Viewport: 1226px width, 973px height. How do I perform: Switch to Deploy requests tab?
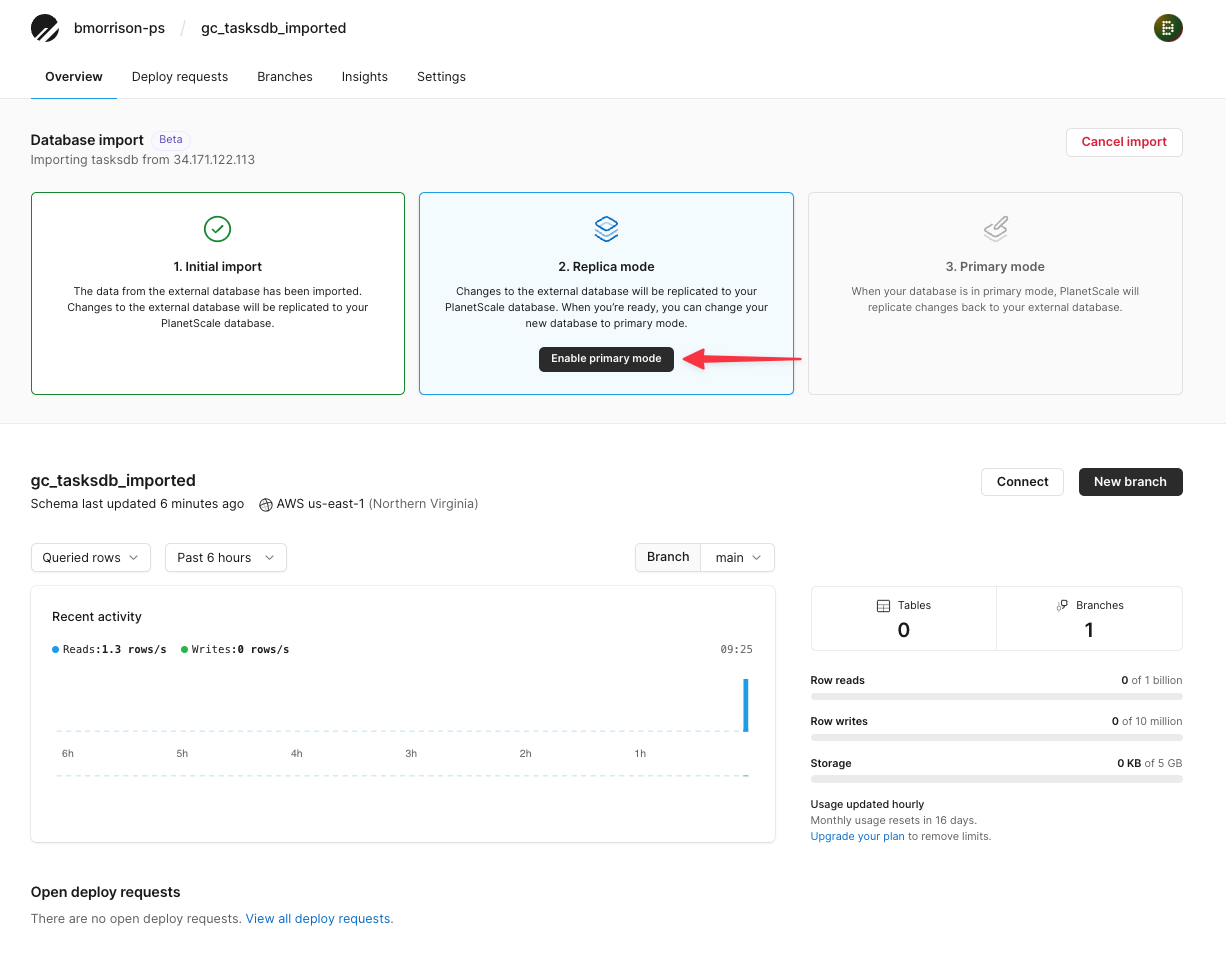(x=180, y=77)
